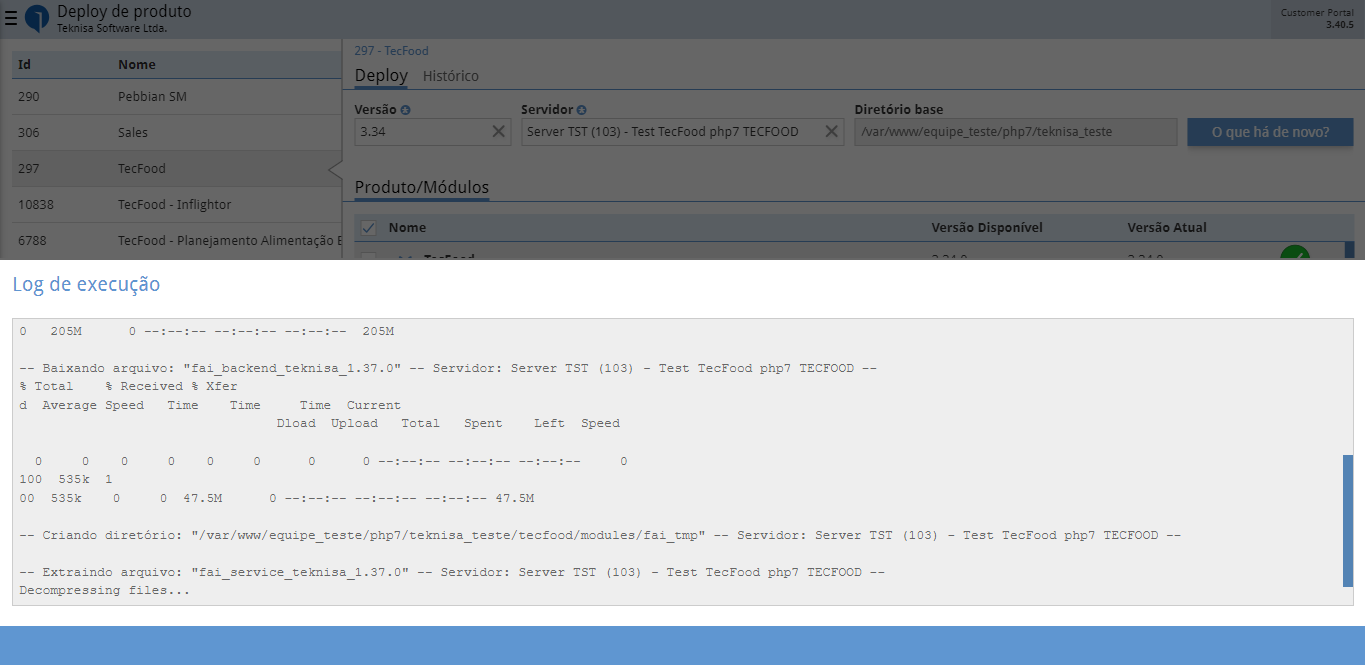Viewport: 1365px width, 665px height.
Task: Click the Id 6788 cell
Action: point(32,241)
